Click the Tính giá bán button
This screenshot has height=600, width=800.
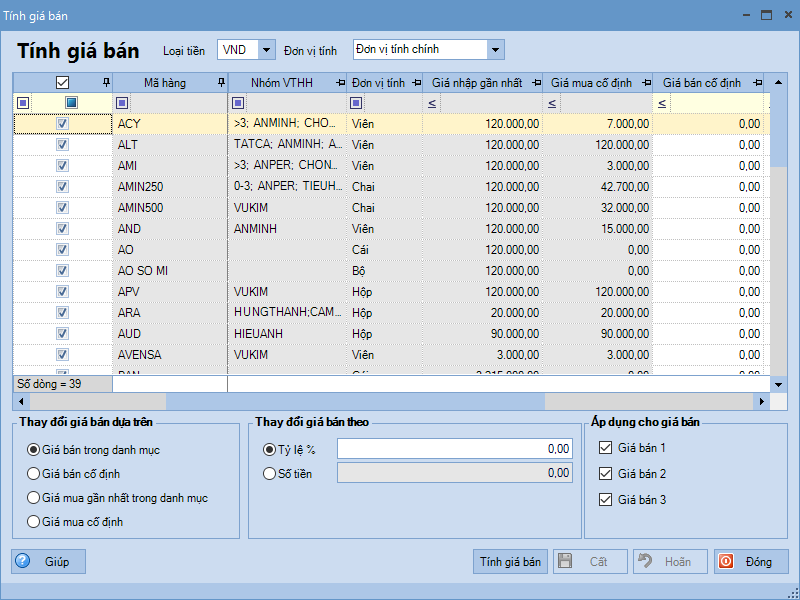(510, 562)
